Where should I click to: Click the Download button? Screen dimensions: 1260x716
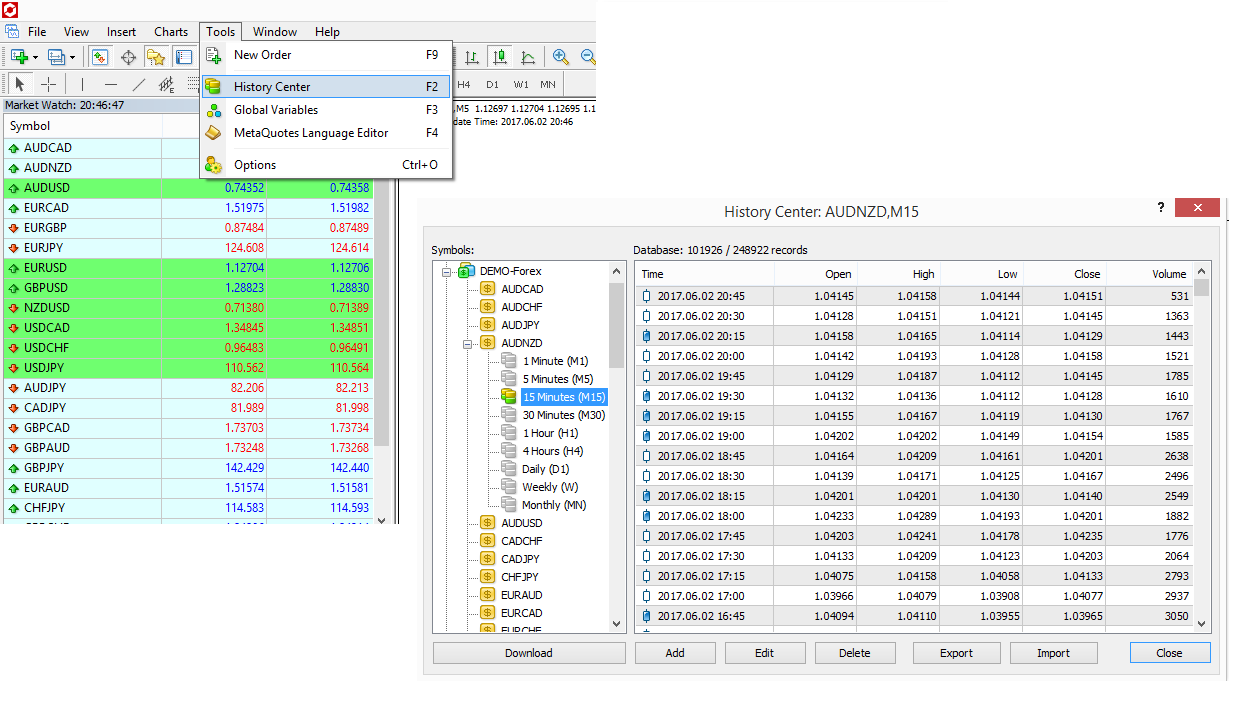[x=529, y=653]
